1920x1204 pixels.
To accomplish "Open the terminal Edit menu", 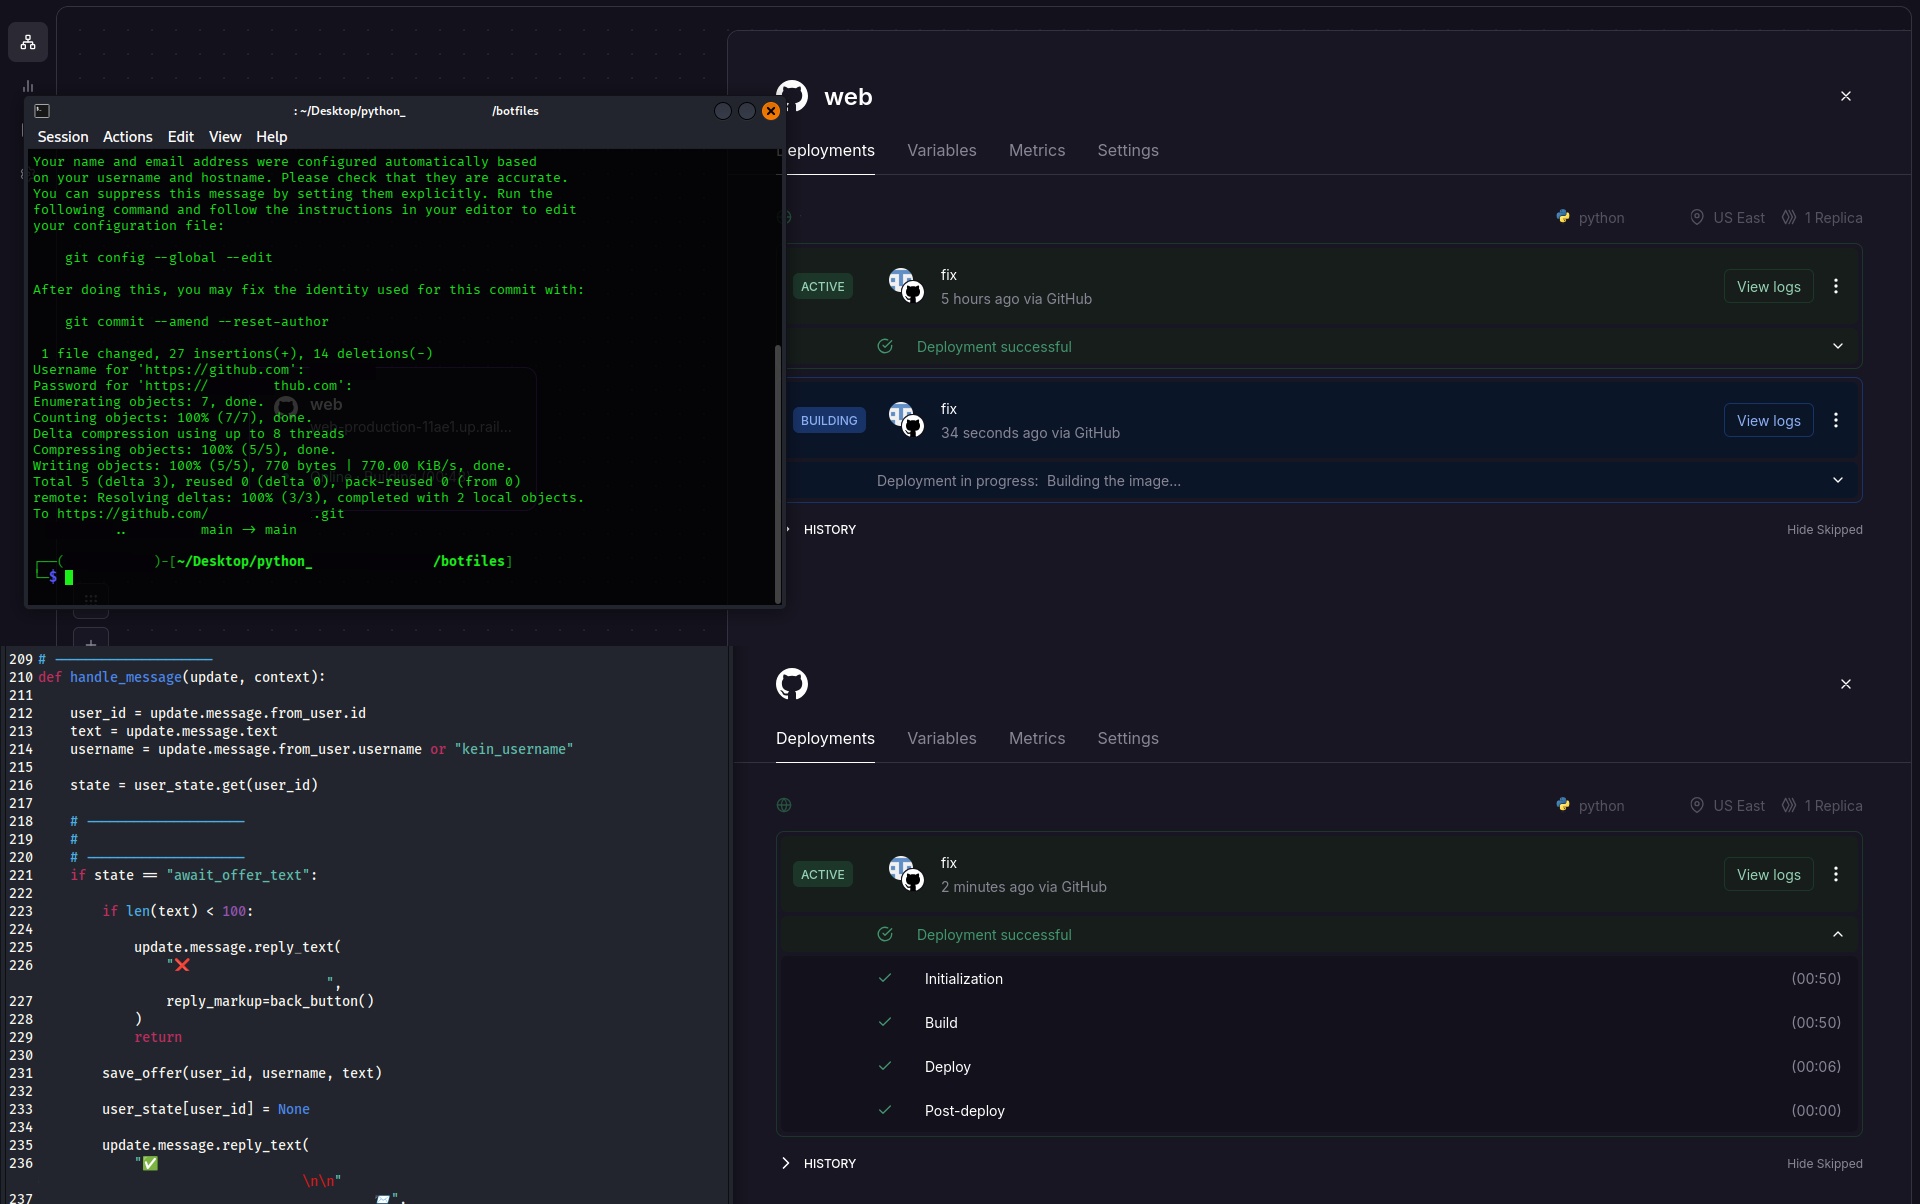I will pos(181,137).
